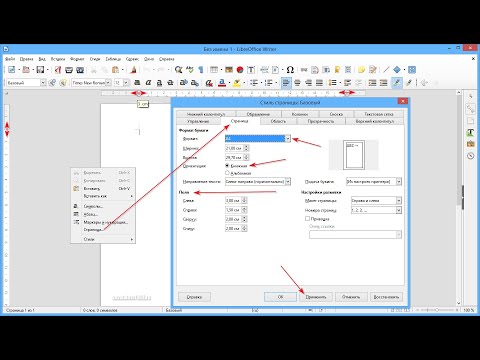This screenshot has height=360, width=480.
Task: Switch to the Прозрачность tab
Action: [321, 121]
